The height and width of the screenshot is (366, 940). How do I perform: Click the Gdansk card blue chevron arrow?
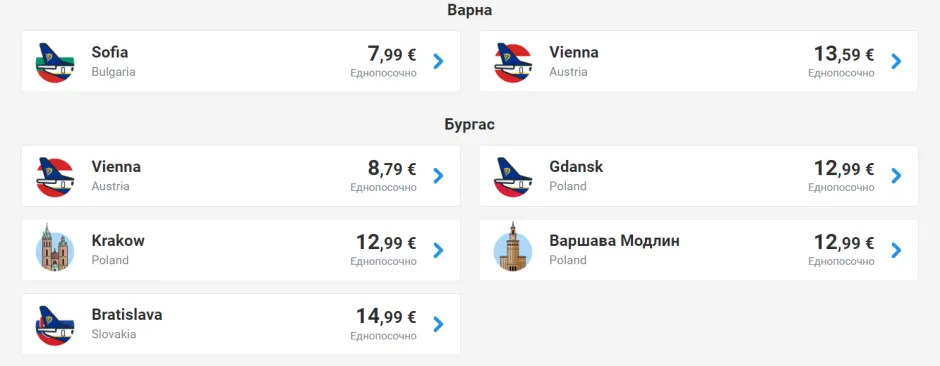tap(896, 176)
